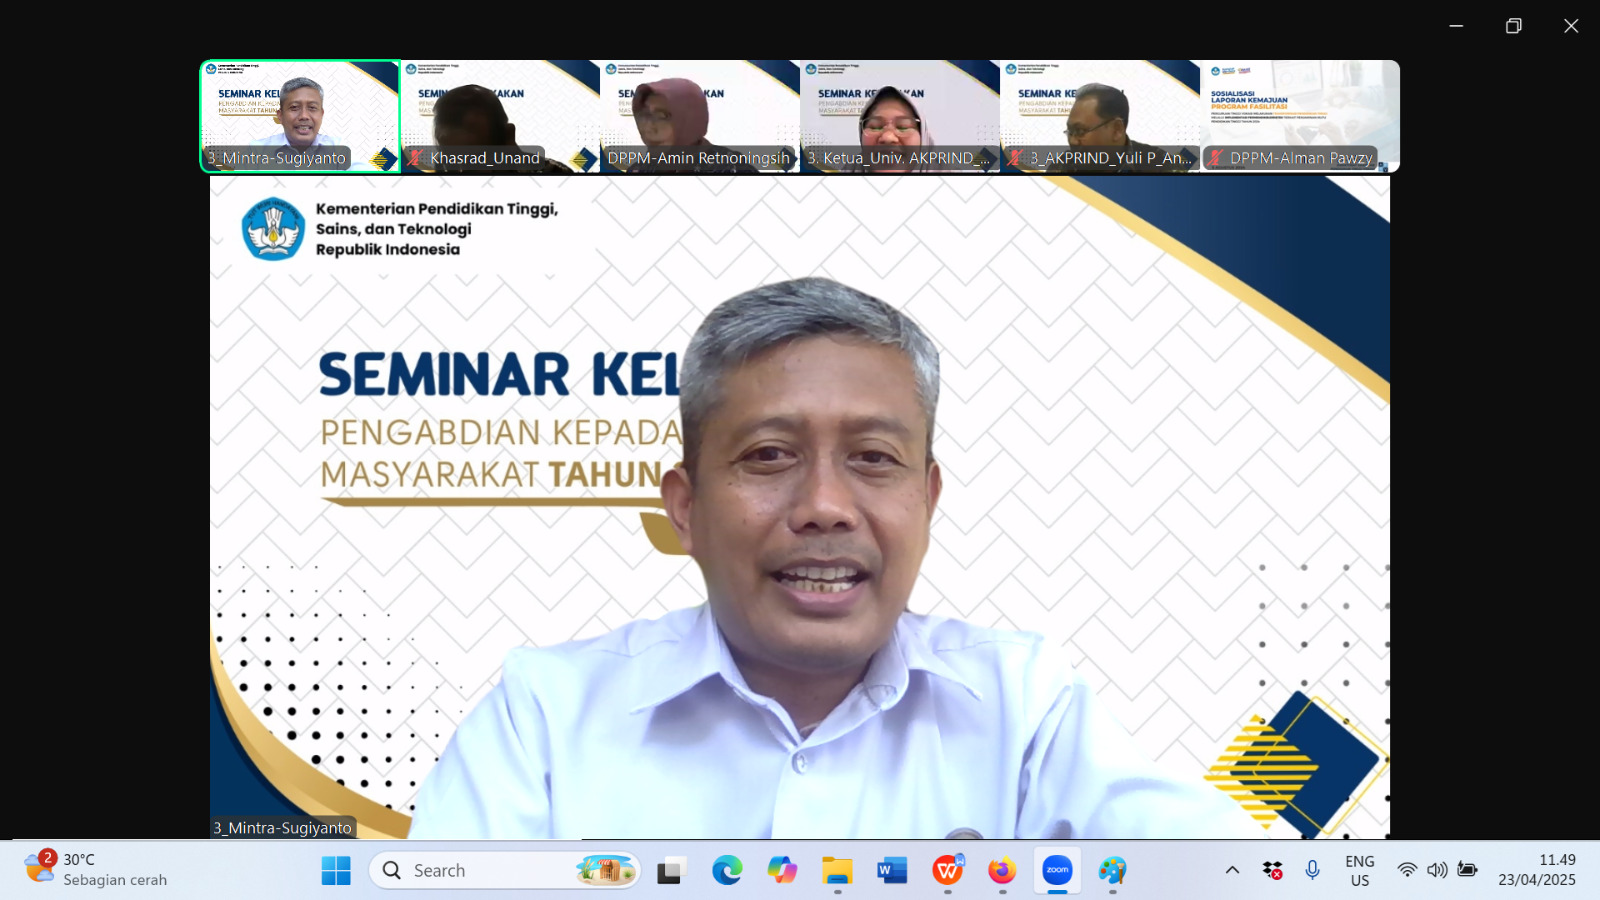Launch Microsoft Edge from the taskbar
This screenshot has width=1600, height=900.
click(727, 871)
